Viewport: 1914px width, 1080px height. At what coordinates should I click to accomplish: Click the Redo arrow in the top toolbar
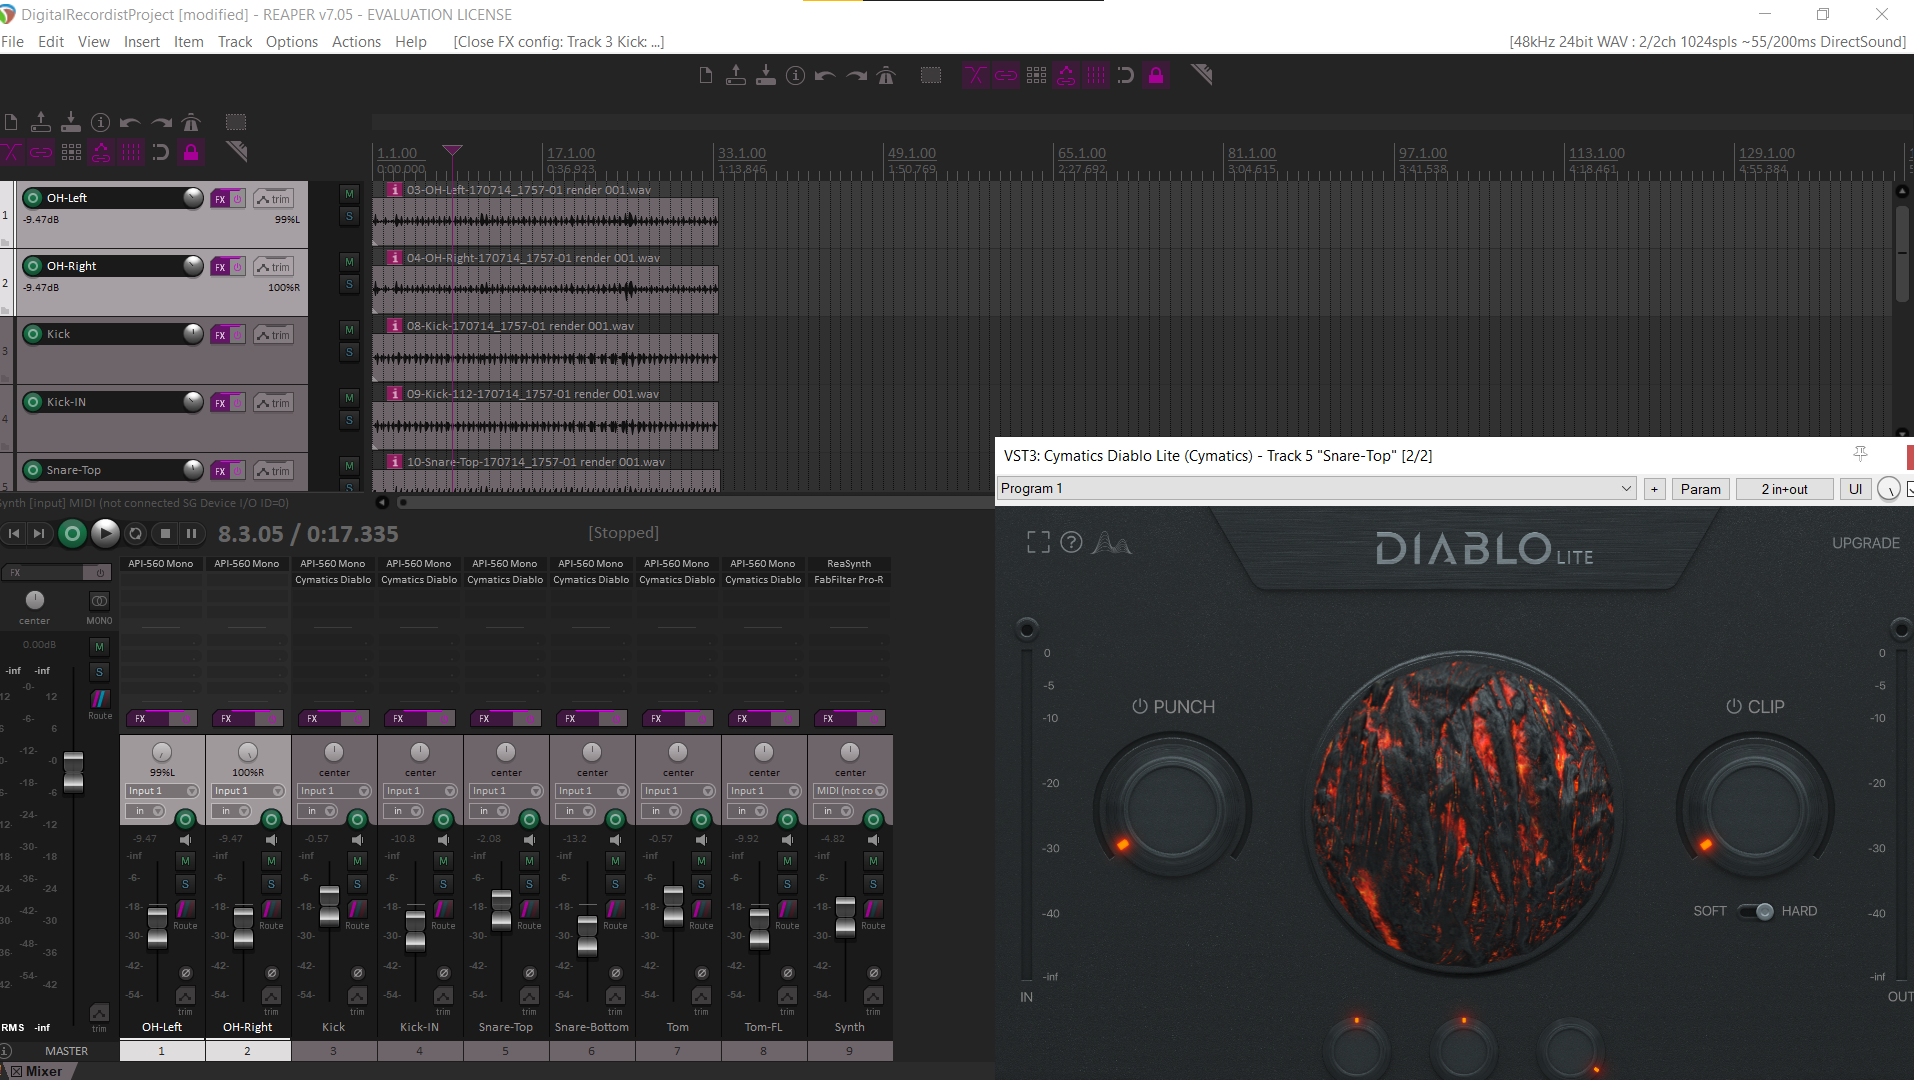[x=856, y=76]
